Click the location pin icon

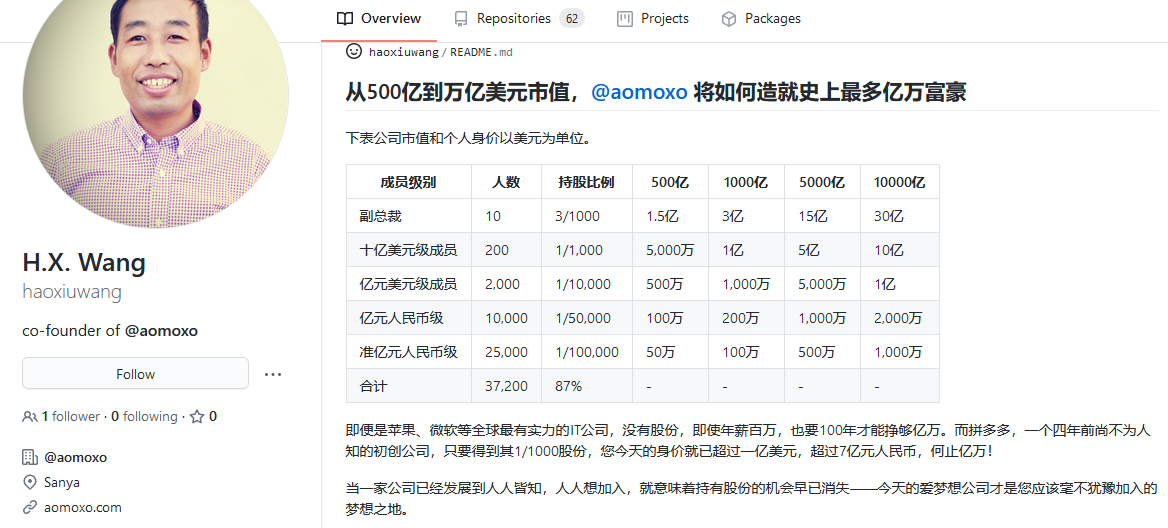tap(30, 483)
